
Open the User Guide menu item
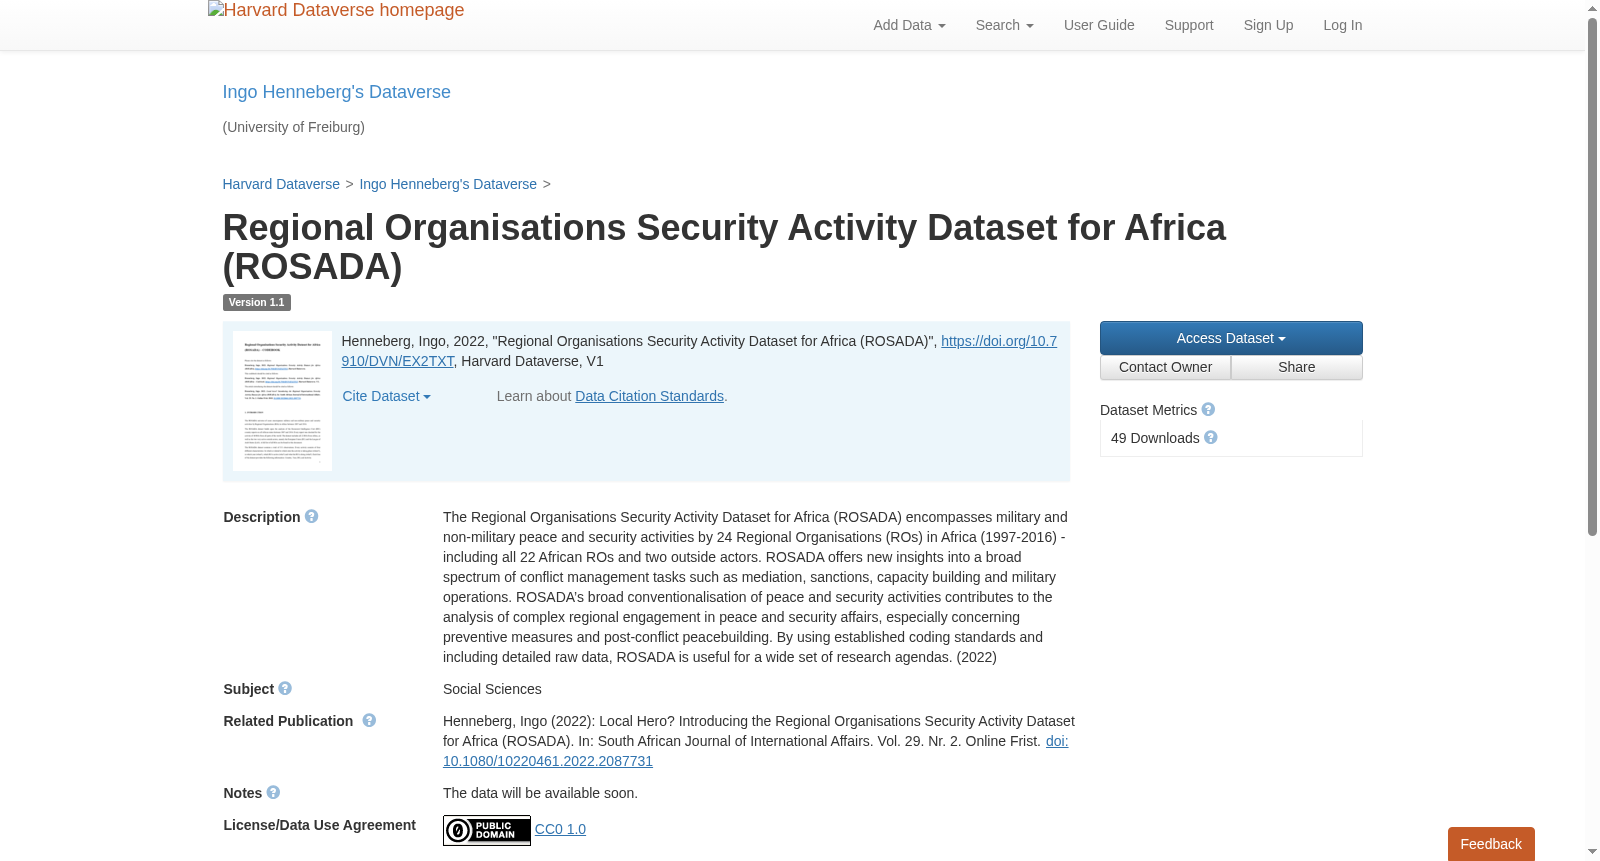coord(1099,25)
